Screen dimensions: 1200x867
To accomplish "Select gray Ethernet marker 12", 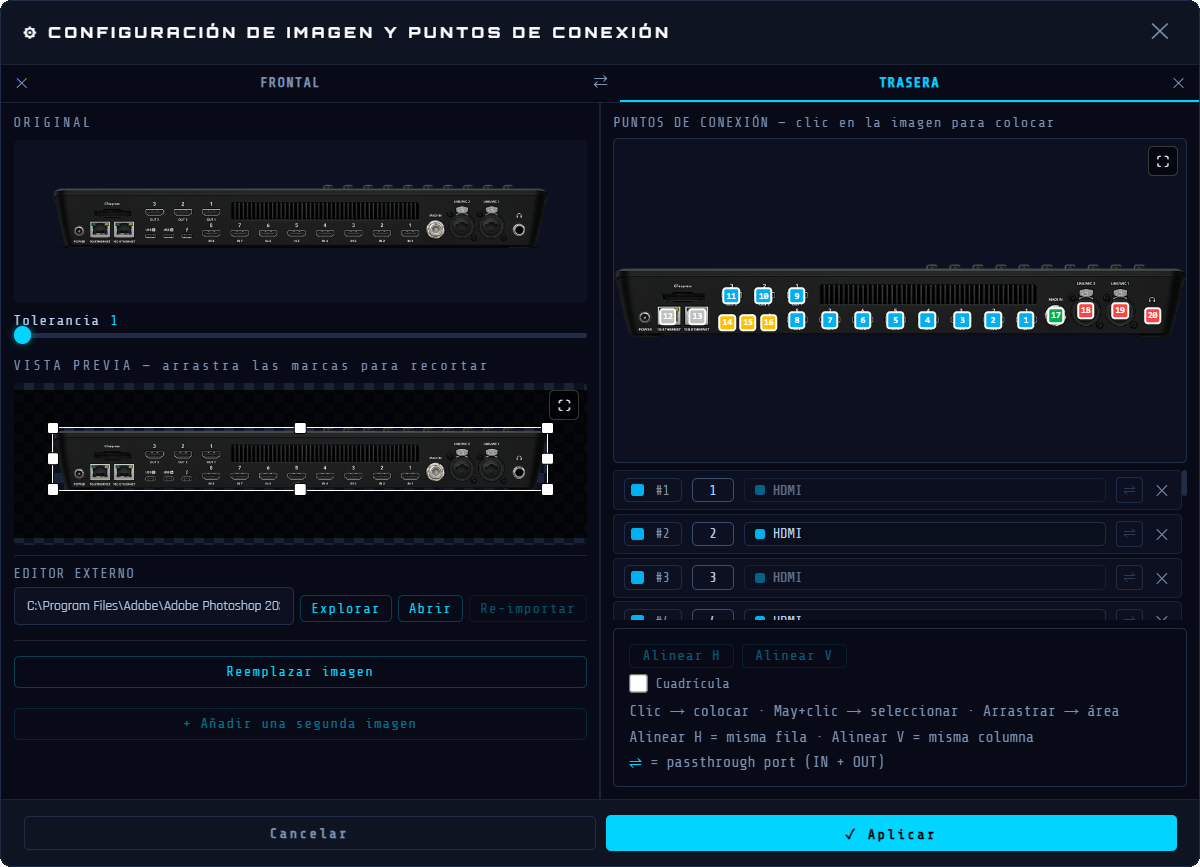I will (668, 316).
